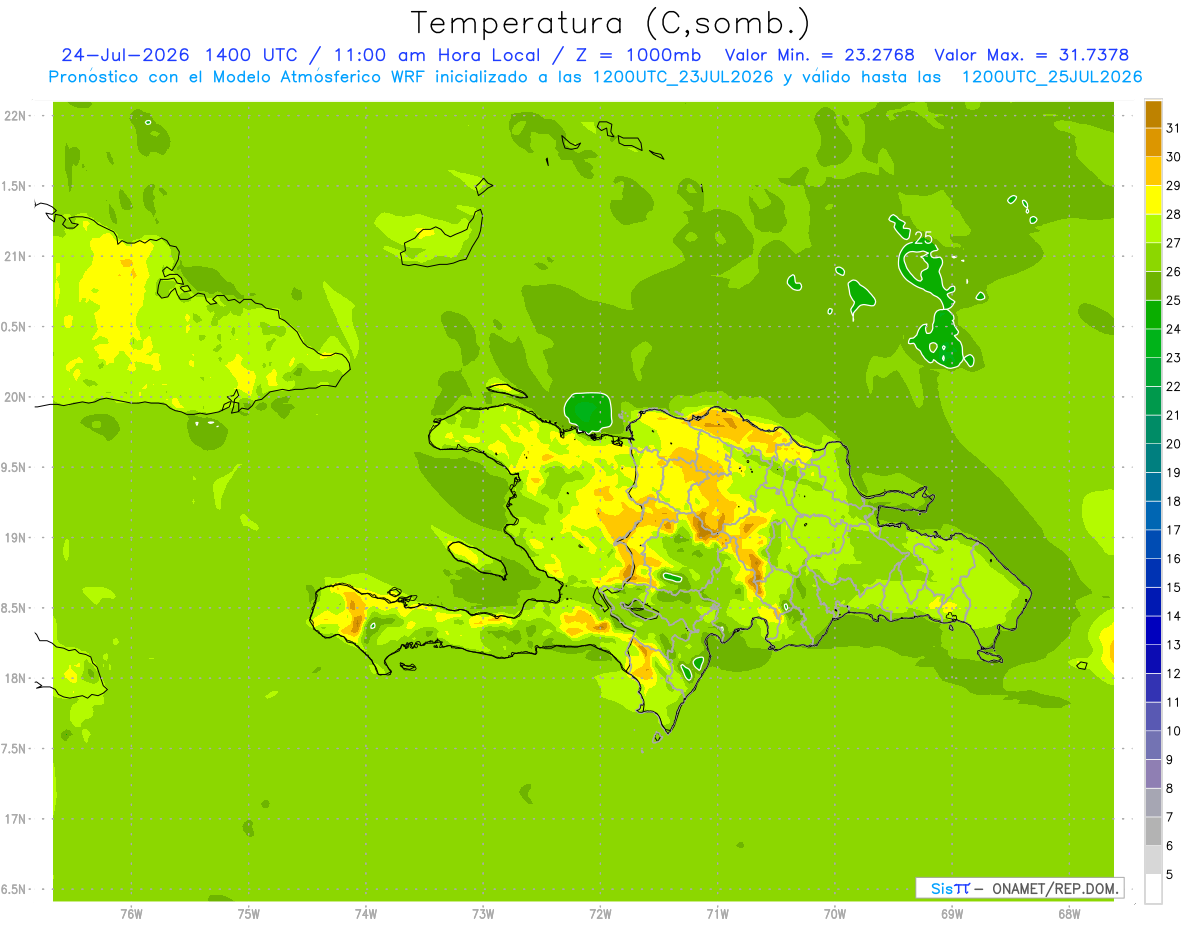Click the colorbar label "31"
Image resolution: width=1200 pixels, height=927 pixels.
point(1174,128)
